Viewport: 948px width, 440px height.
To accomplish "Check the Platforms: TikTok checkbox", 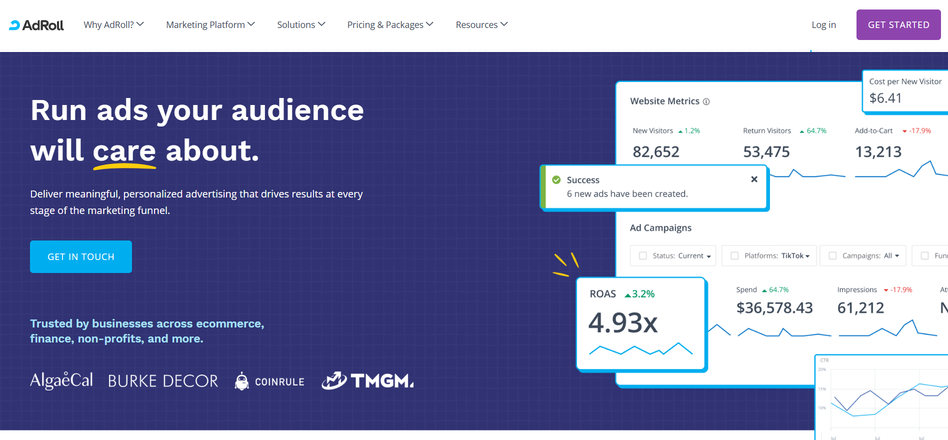I will pyautogui.click(x=734, y=256).
